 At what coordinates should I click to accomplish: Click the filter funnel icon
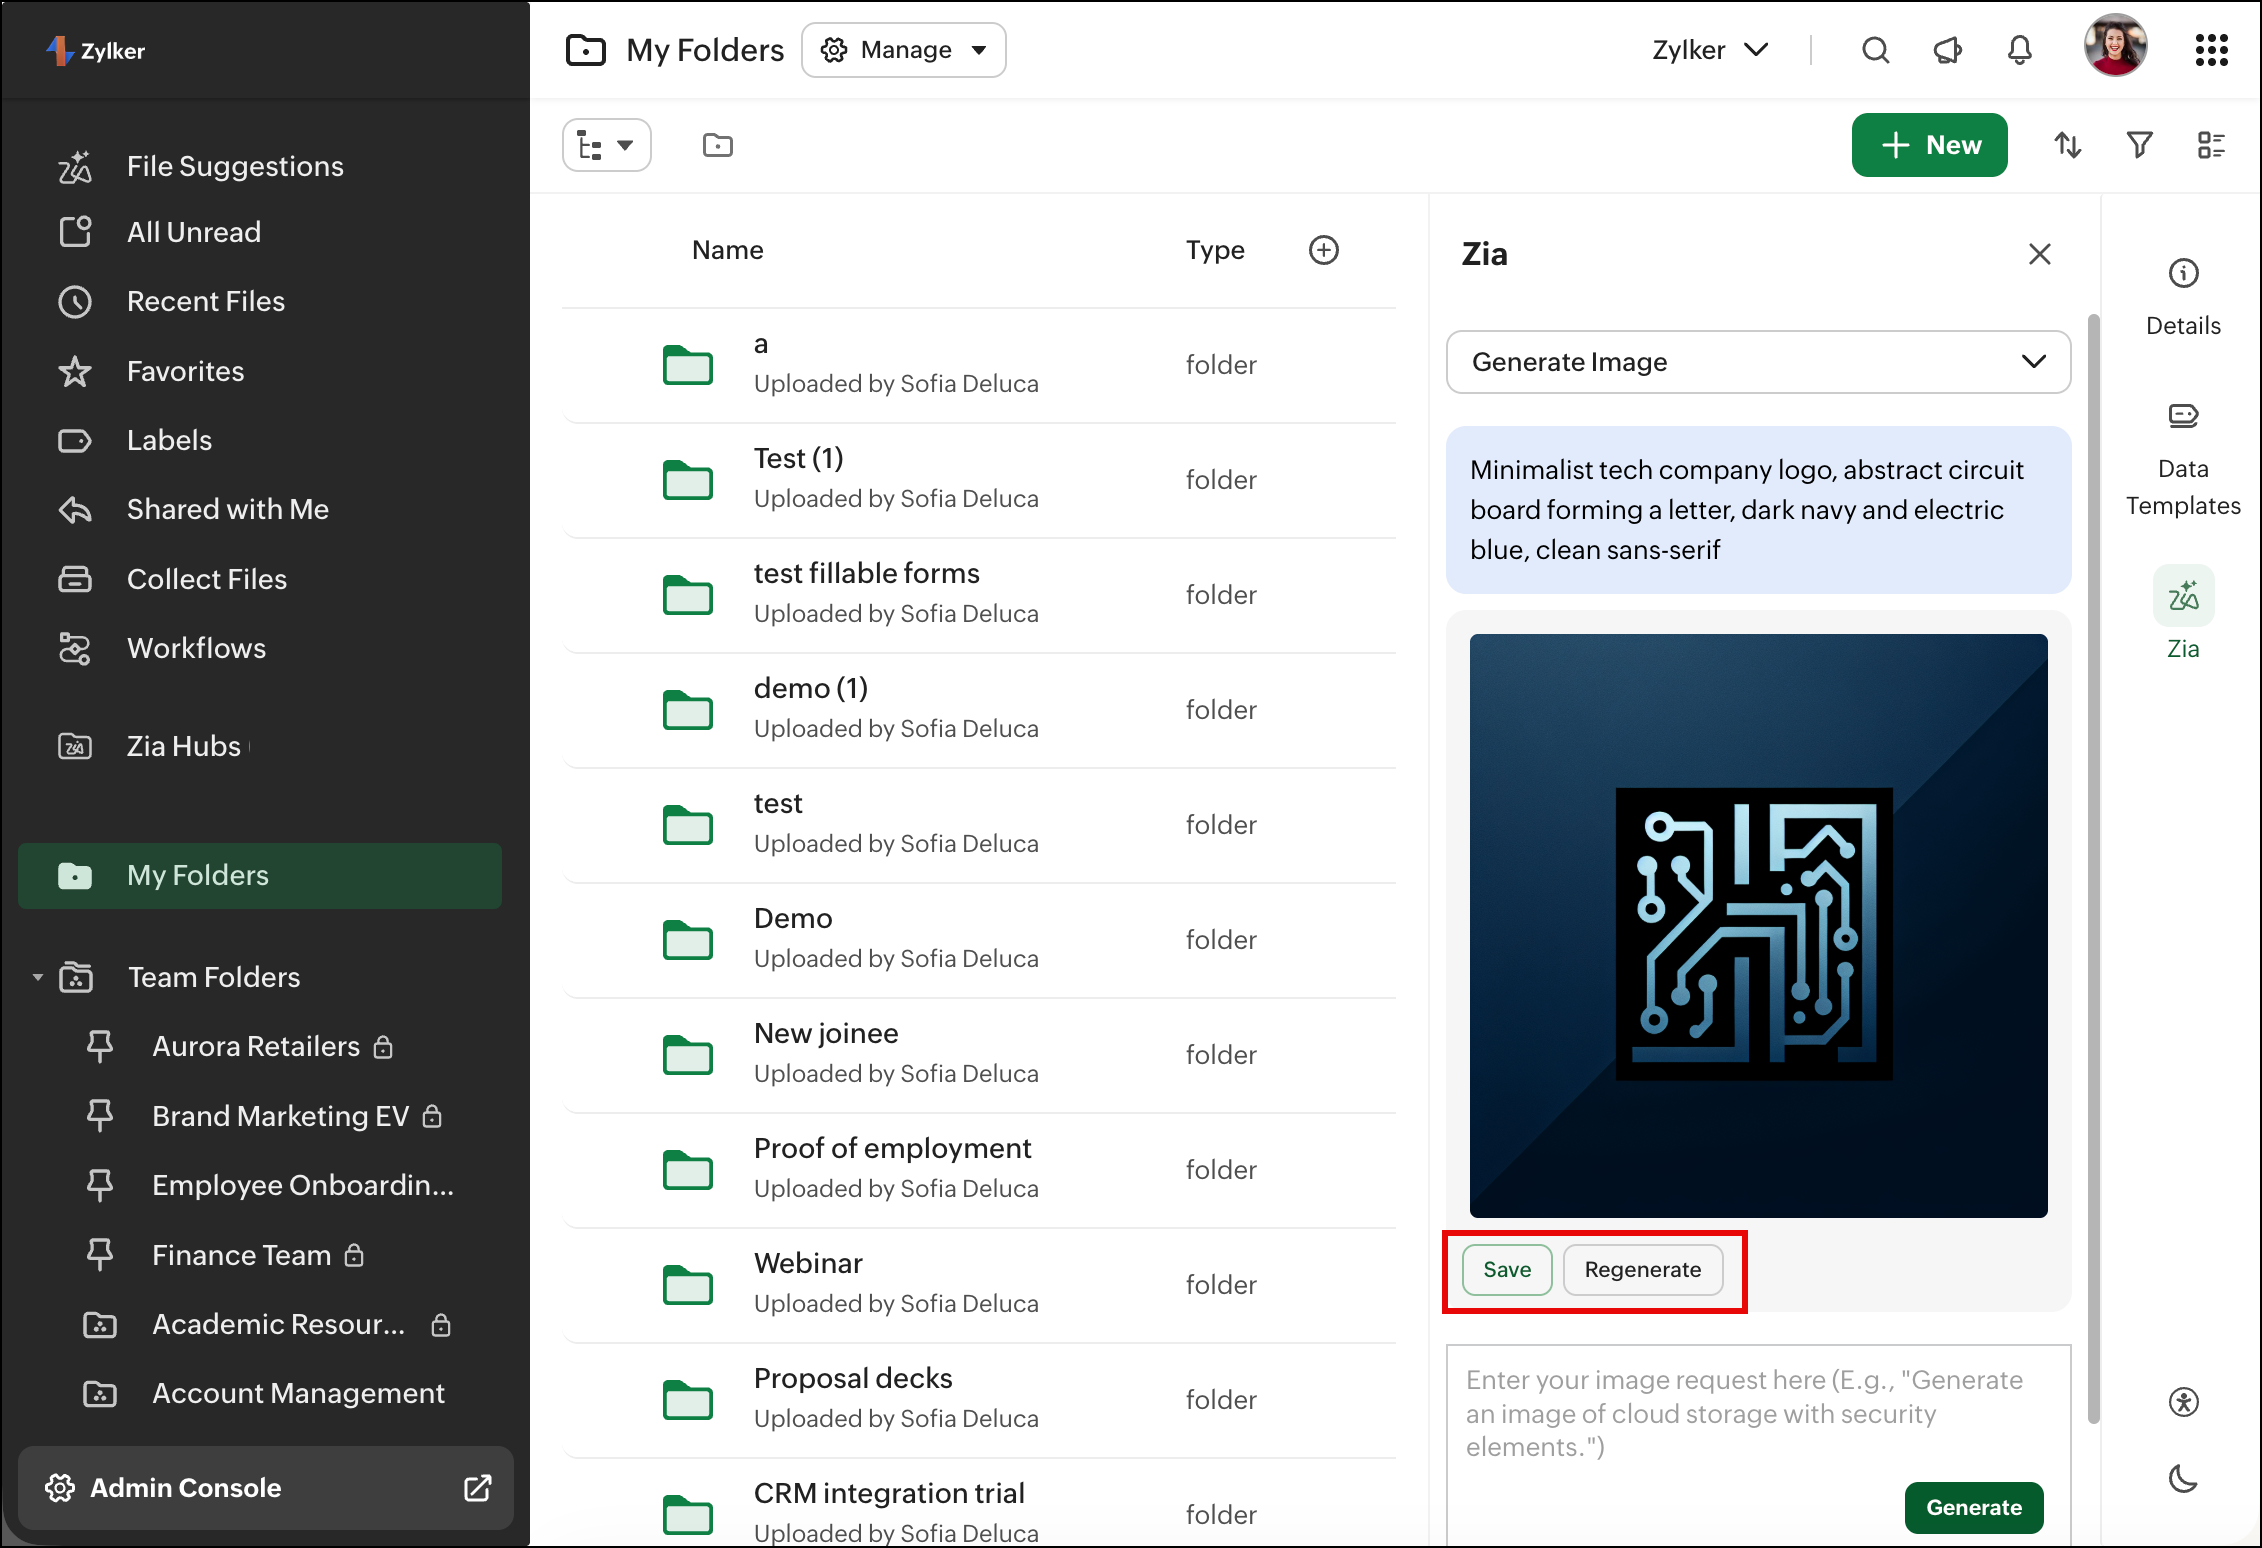pos(2139,146)
